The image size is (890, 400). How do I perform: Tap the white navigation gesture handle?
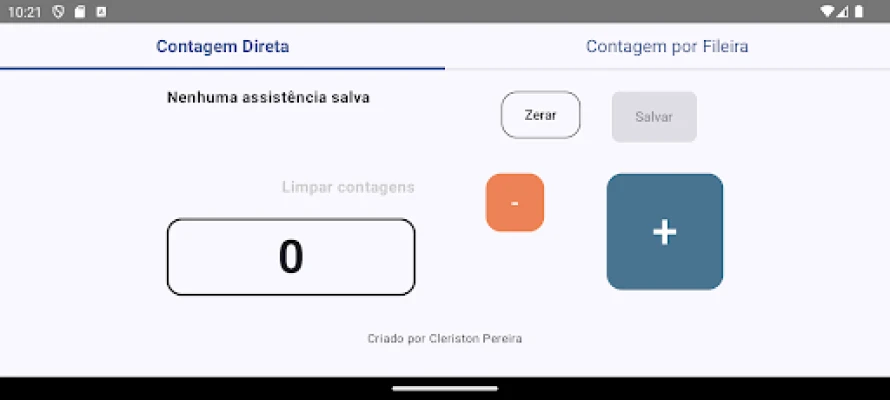[445, 389]
